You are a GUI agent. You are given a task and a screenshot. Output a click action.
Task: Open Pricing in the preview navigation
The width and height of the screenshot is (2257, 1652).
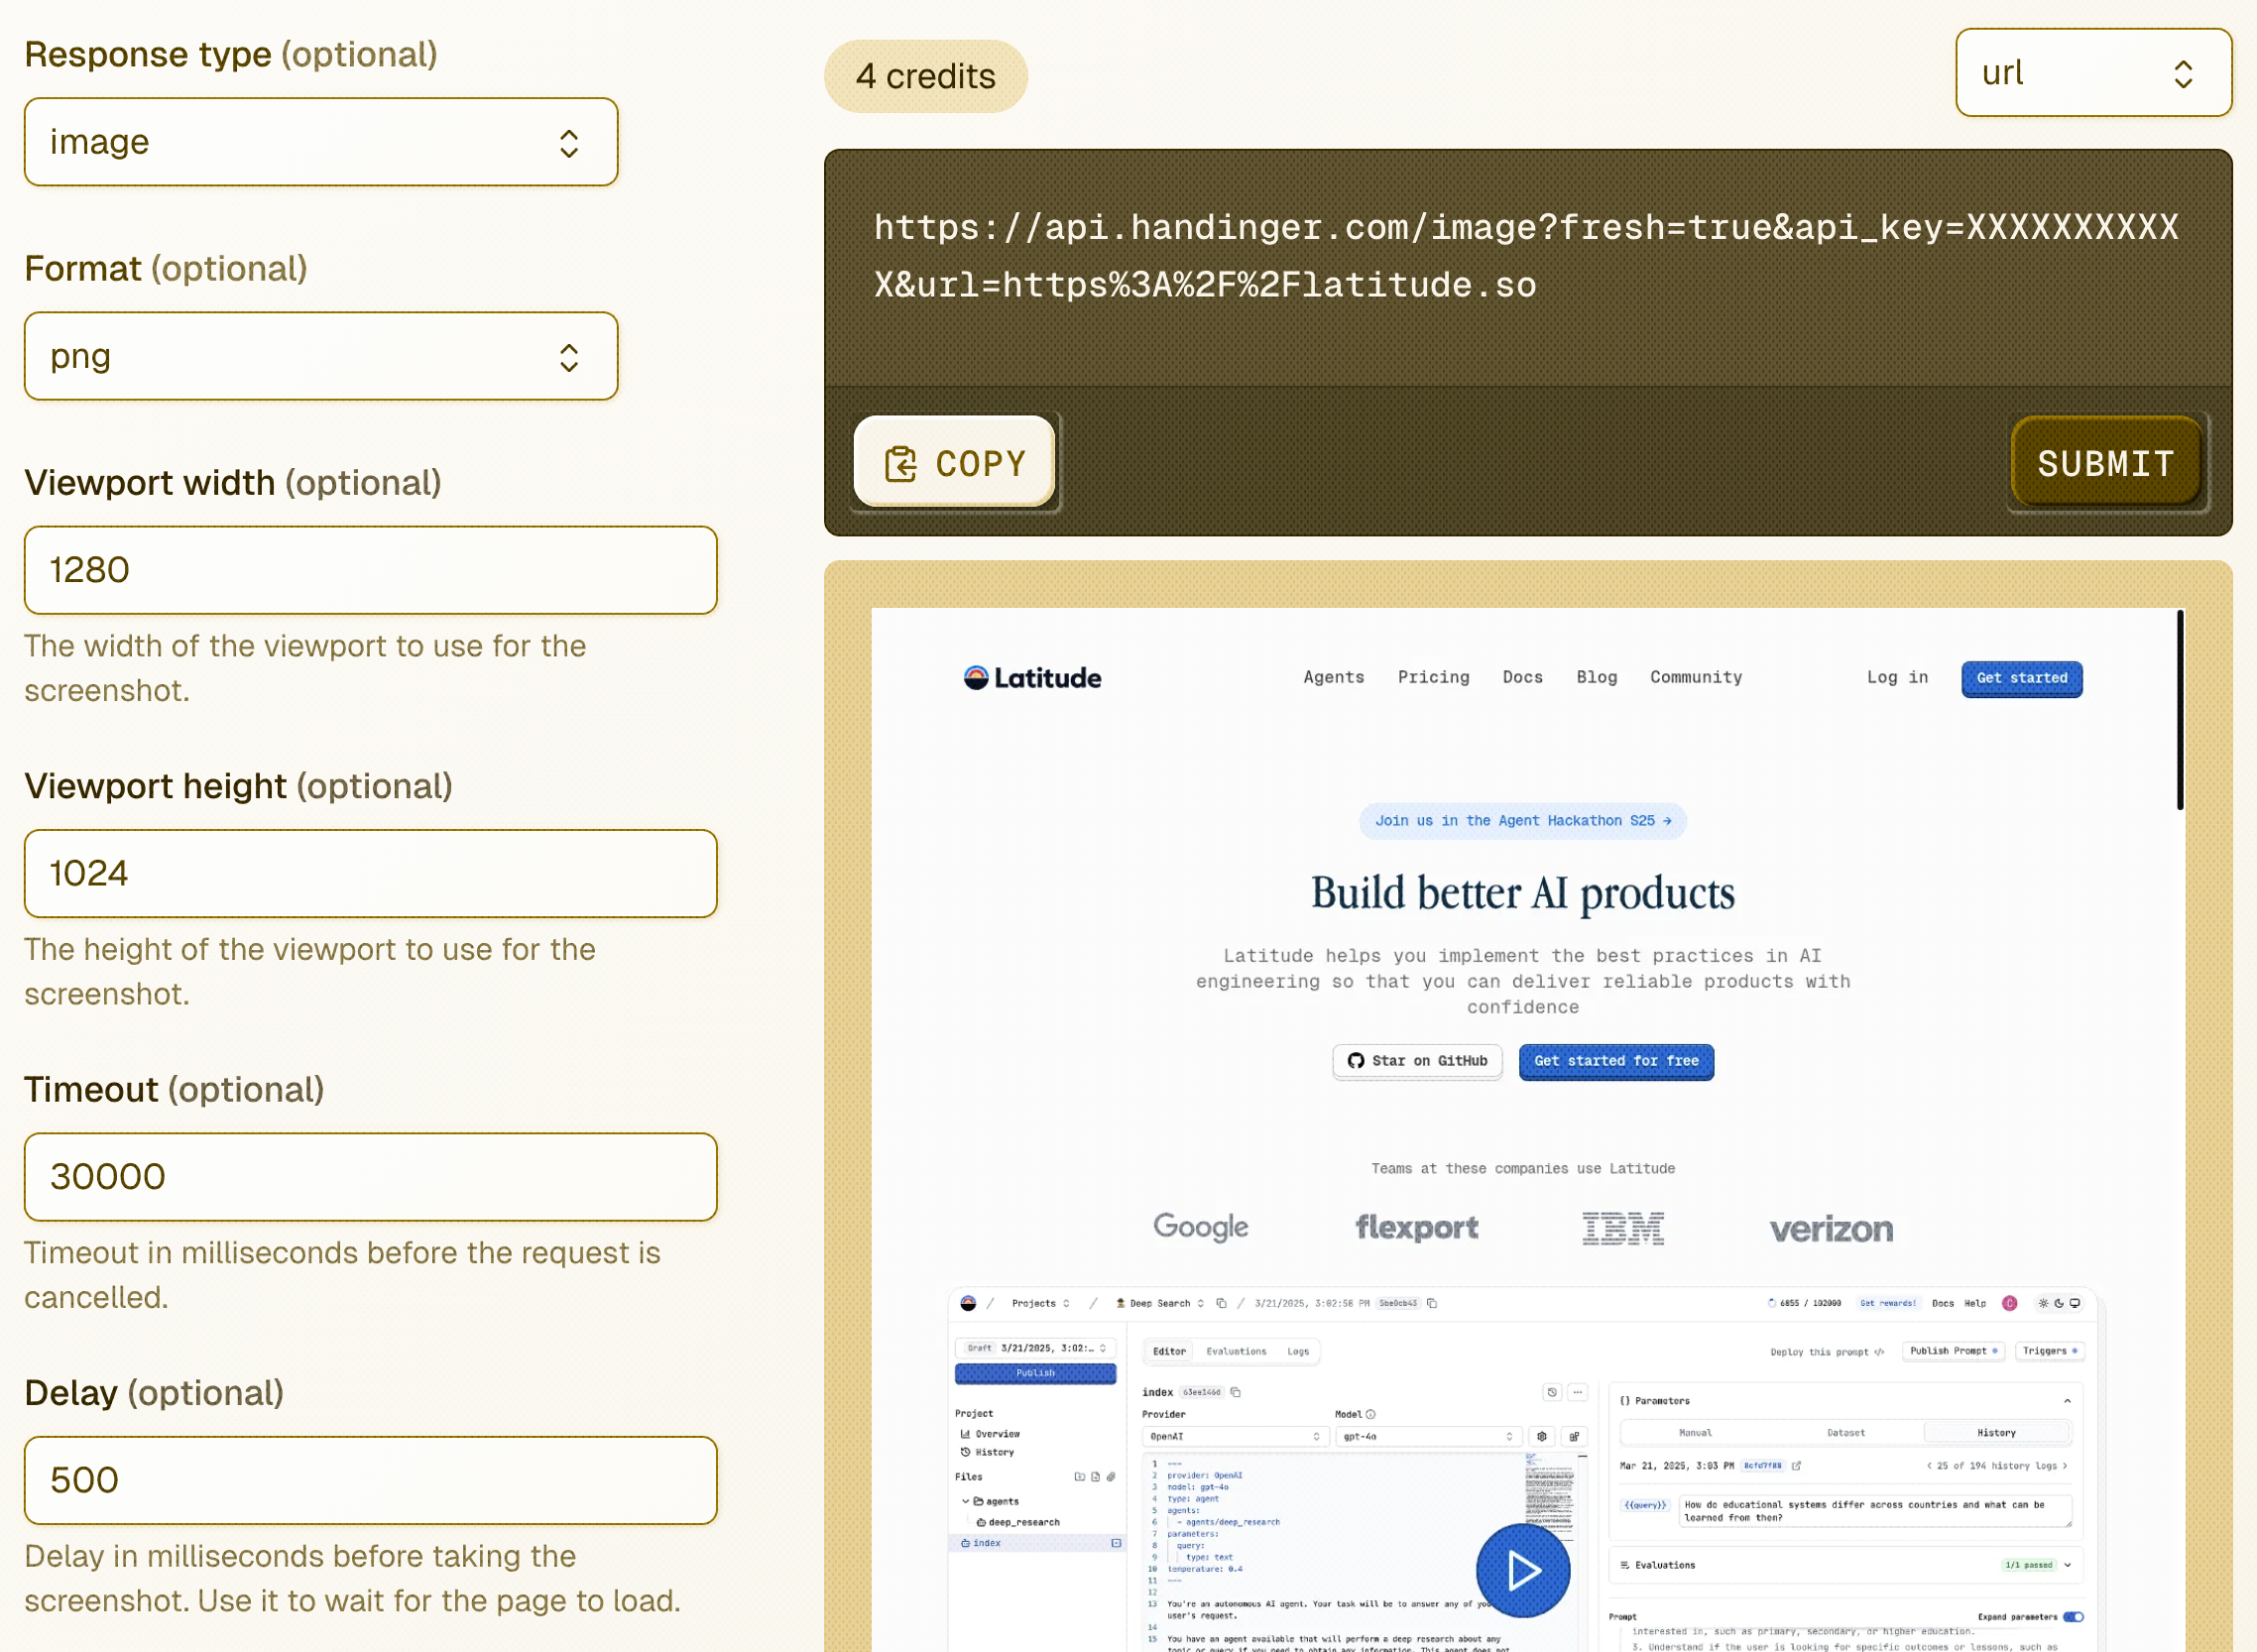coord(1433,677)
